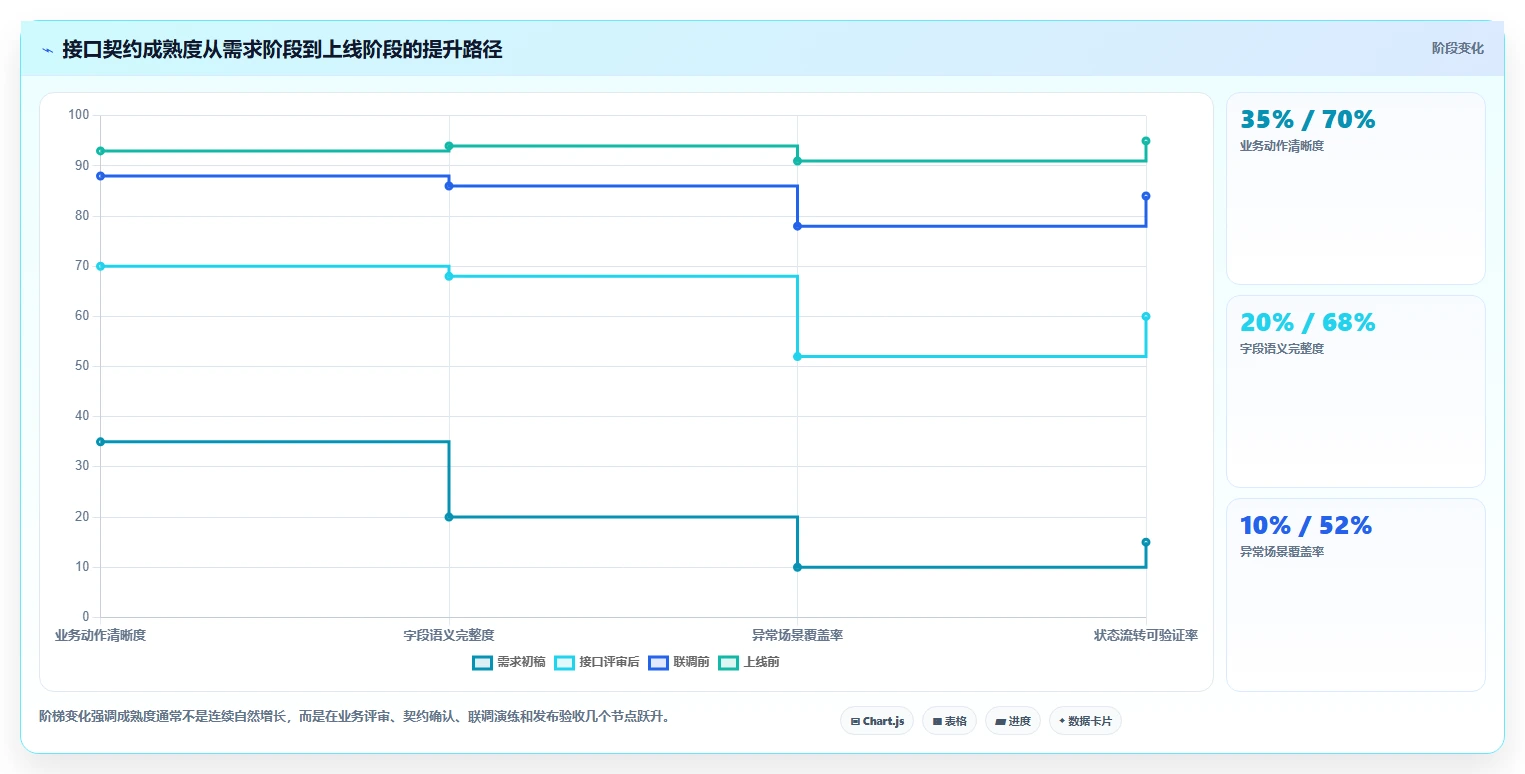Select the 联调前 point at 状态流转可验证率 (84)
The width and height of the screenshot is (1525, 774).
point(1146,196)
